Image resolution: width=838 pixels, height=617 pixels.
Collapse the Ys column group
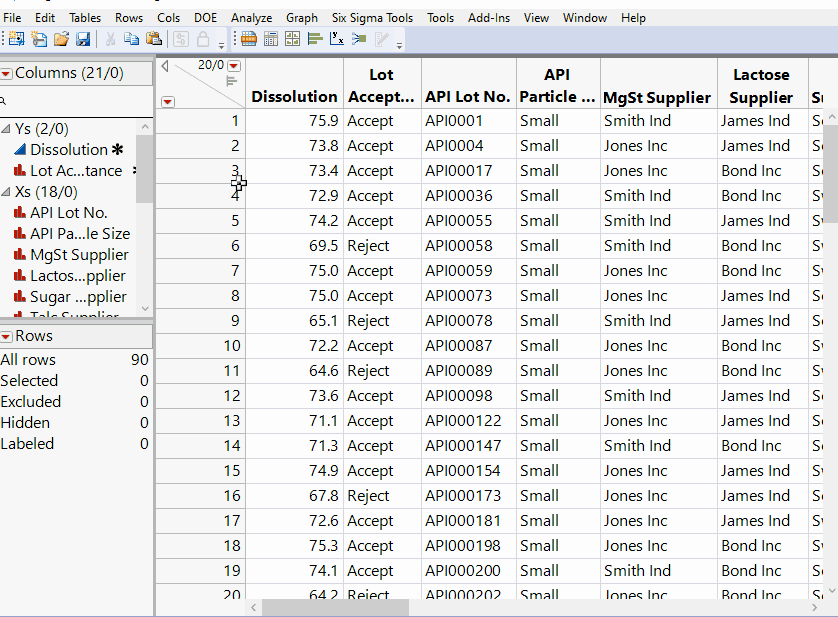tap(6, 129)
